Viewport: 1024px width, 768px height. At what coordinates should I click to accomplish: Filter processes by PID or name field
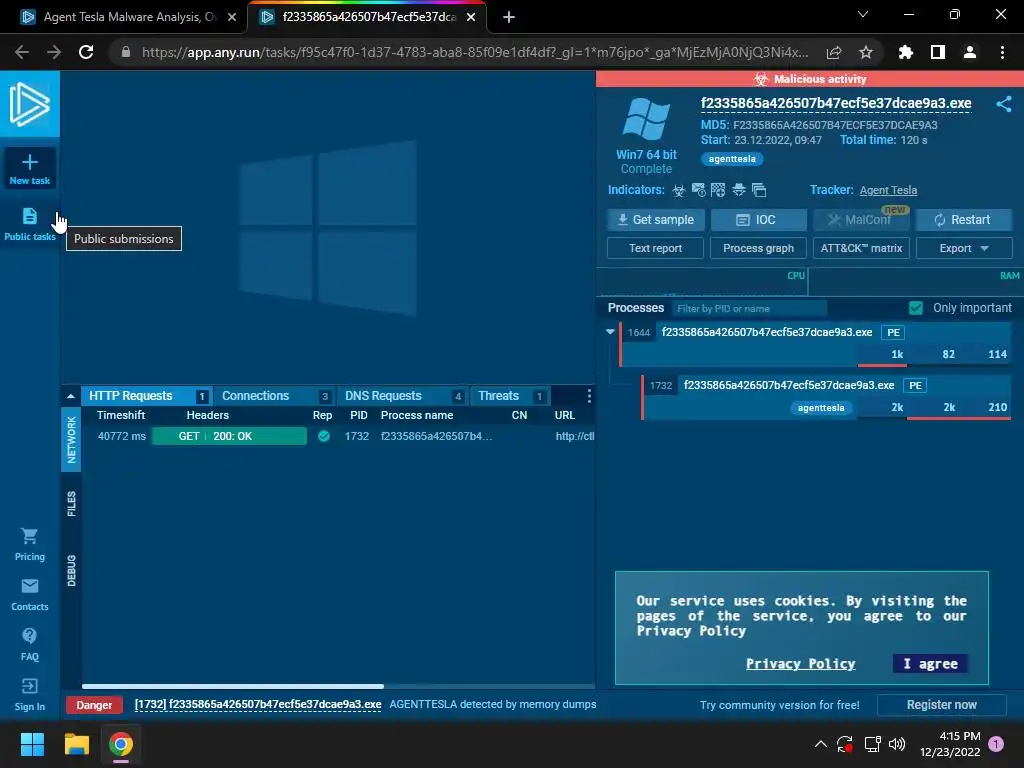(x=750, y=308)
